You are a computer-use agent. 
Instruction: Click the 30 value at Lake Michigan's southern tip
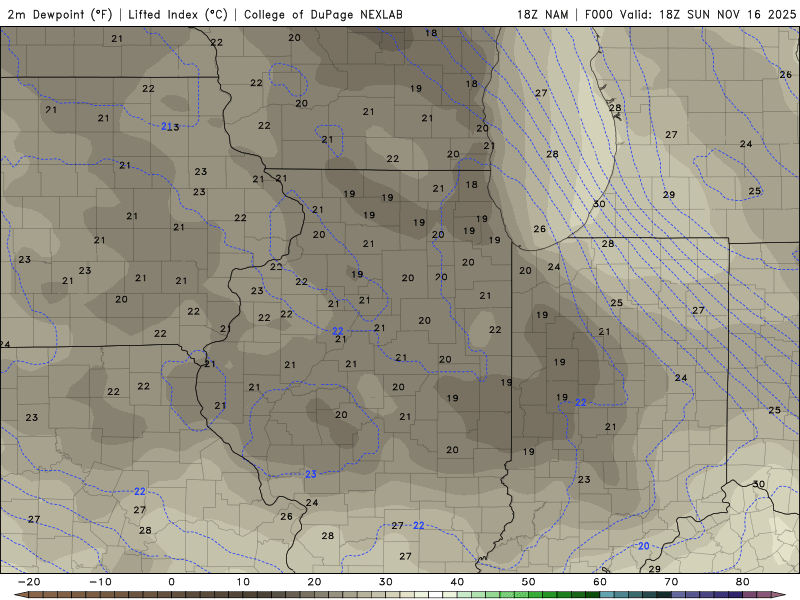[599, 204]
